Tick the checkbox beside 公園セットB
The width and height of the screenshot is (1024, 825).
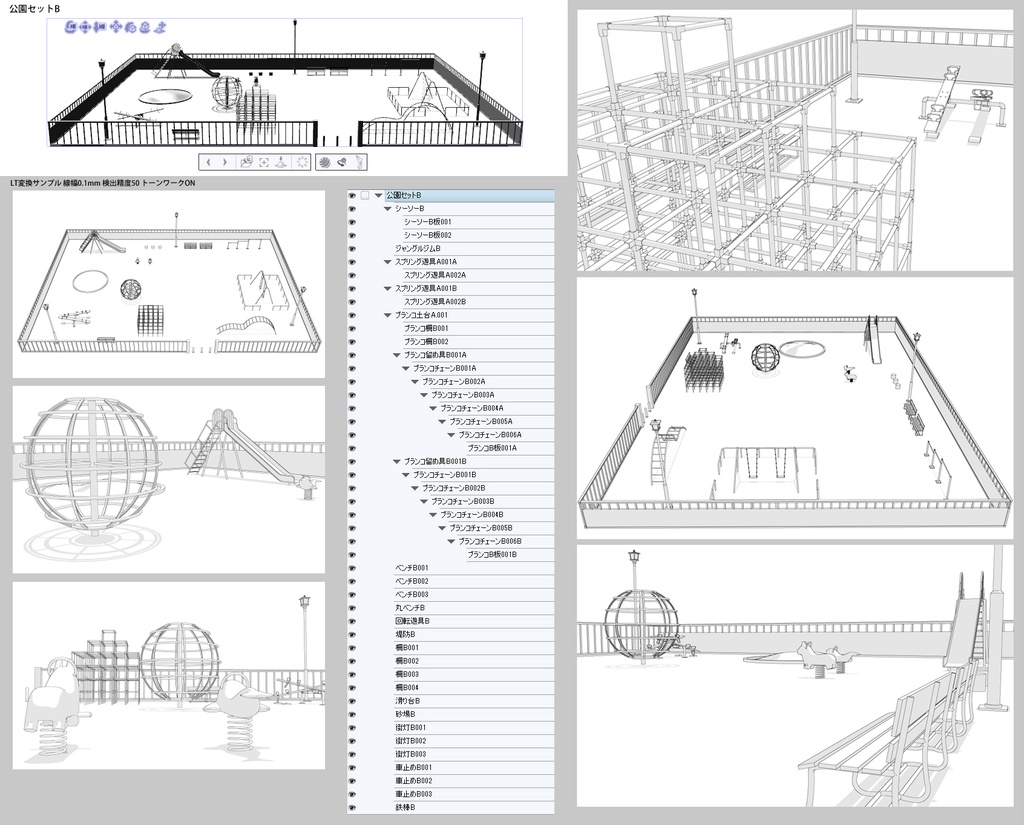(x=365, y=195)
